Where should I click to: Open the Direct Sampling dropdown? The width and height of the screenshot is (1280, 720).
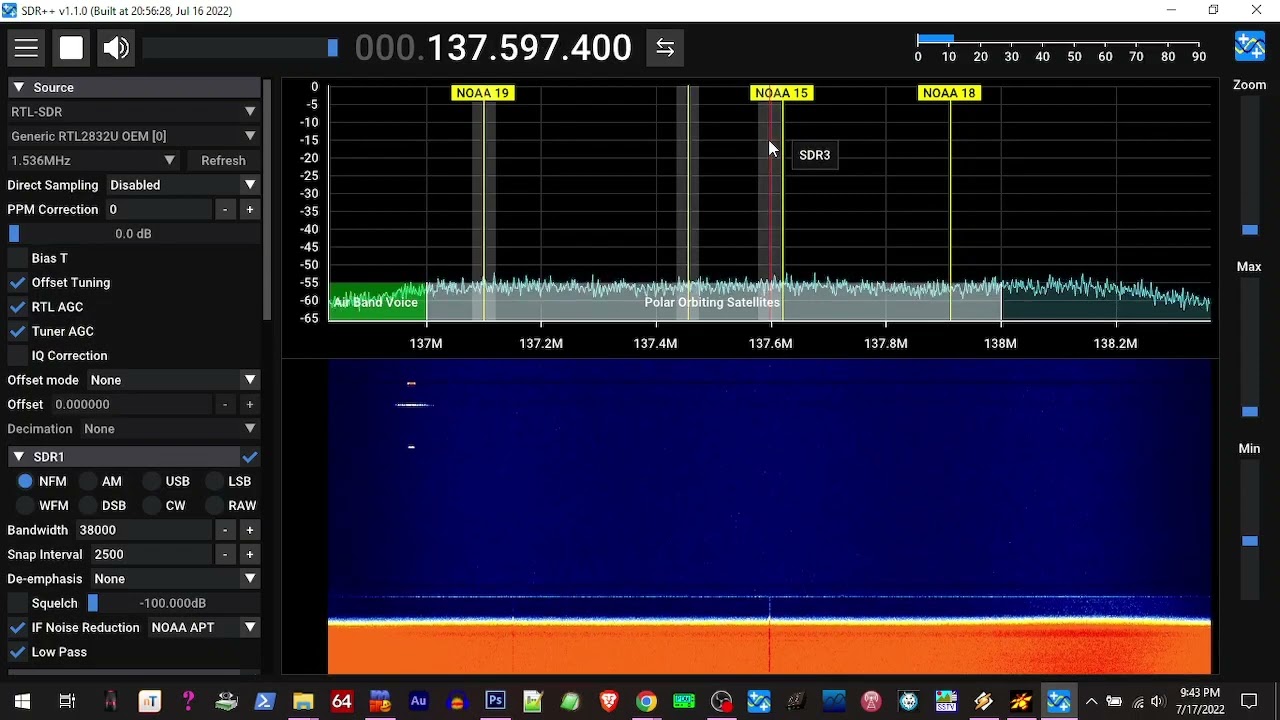pos(183,185)
